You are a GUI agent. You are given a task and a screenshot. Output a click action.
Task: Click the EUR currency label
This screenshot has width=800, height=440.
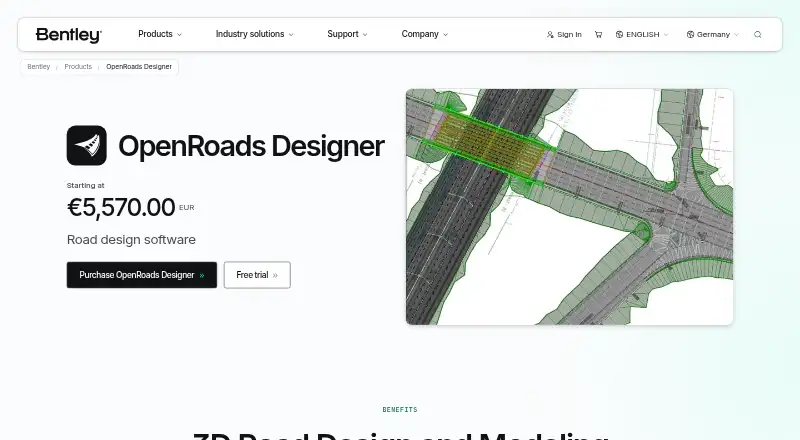coord(187,207)
